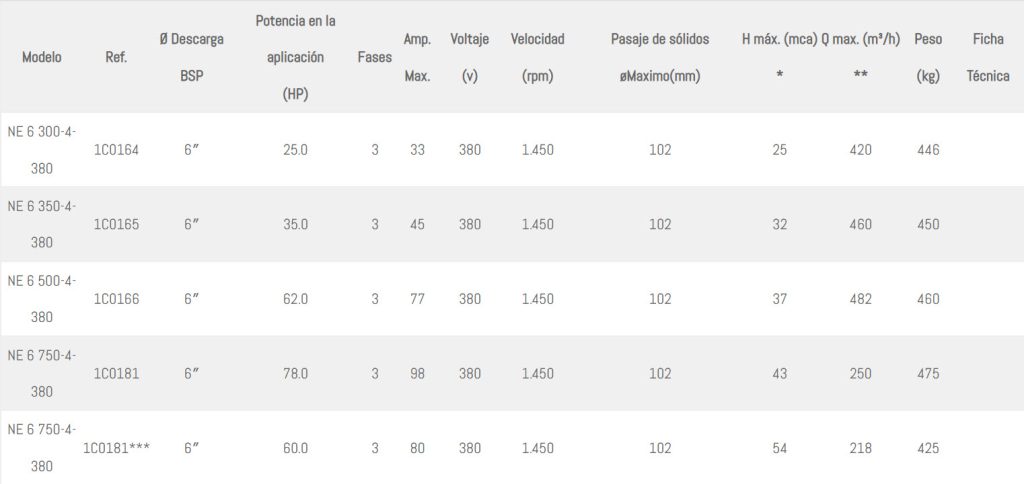Select reference code 1C0165
The image size is (1024, 484).
tap(116, 225)
